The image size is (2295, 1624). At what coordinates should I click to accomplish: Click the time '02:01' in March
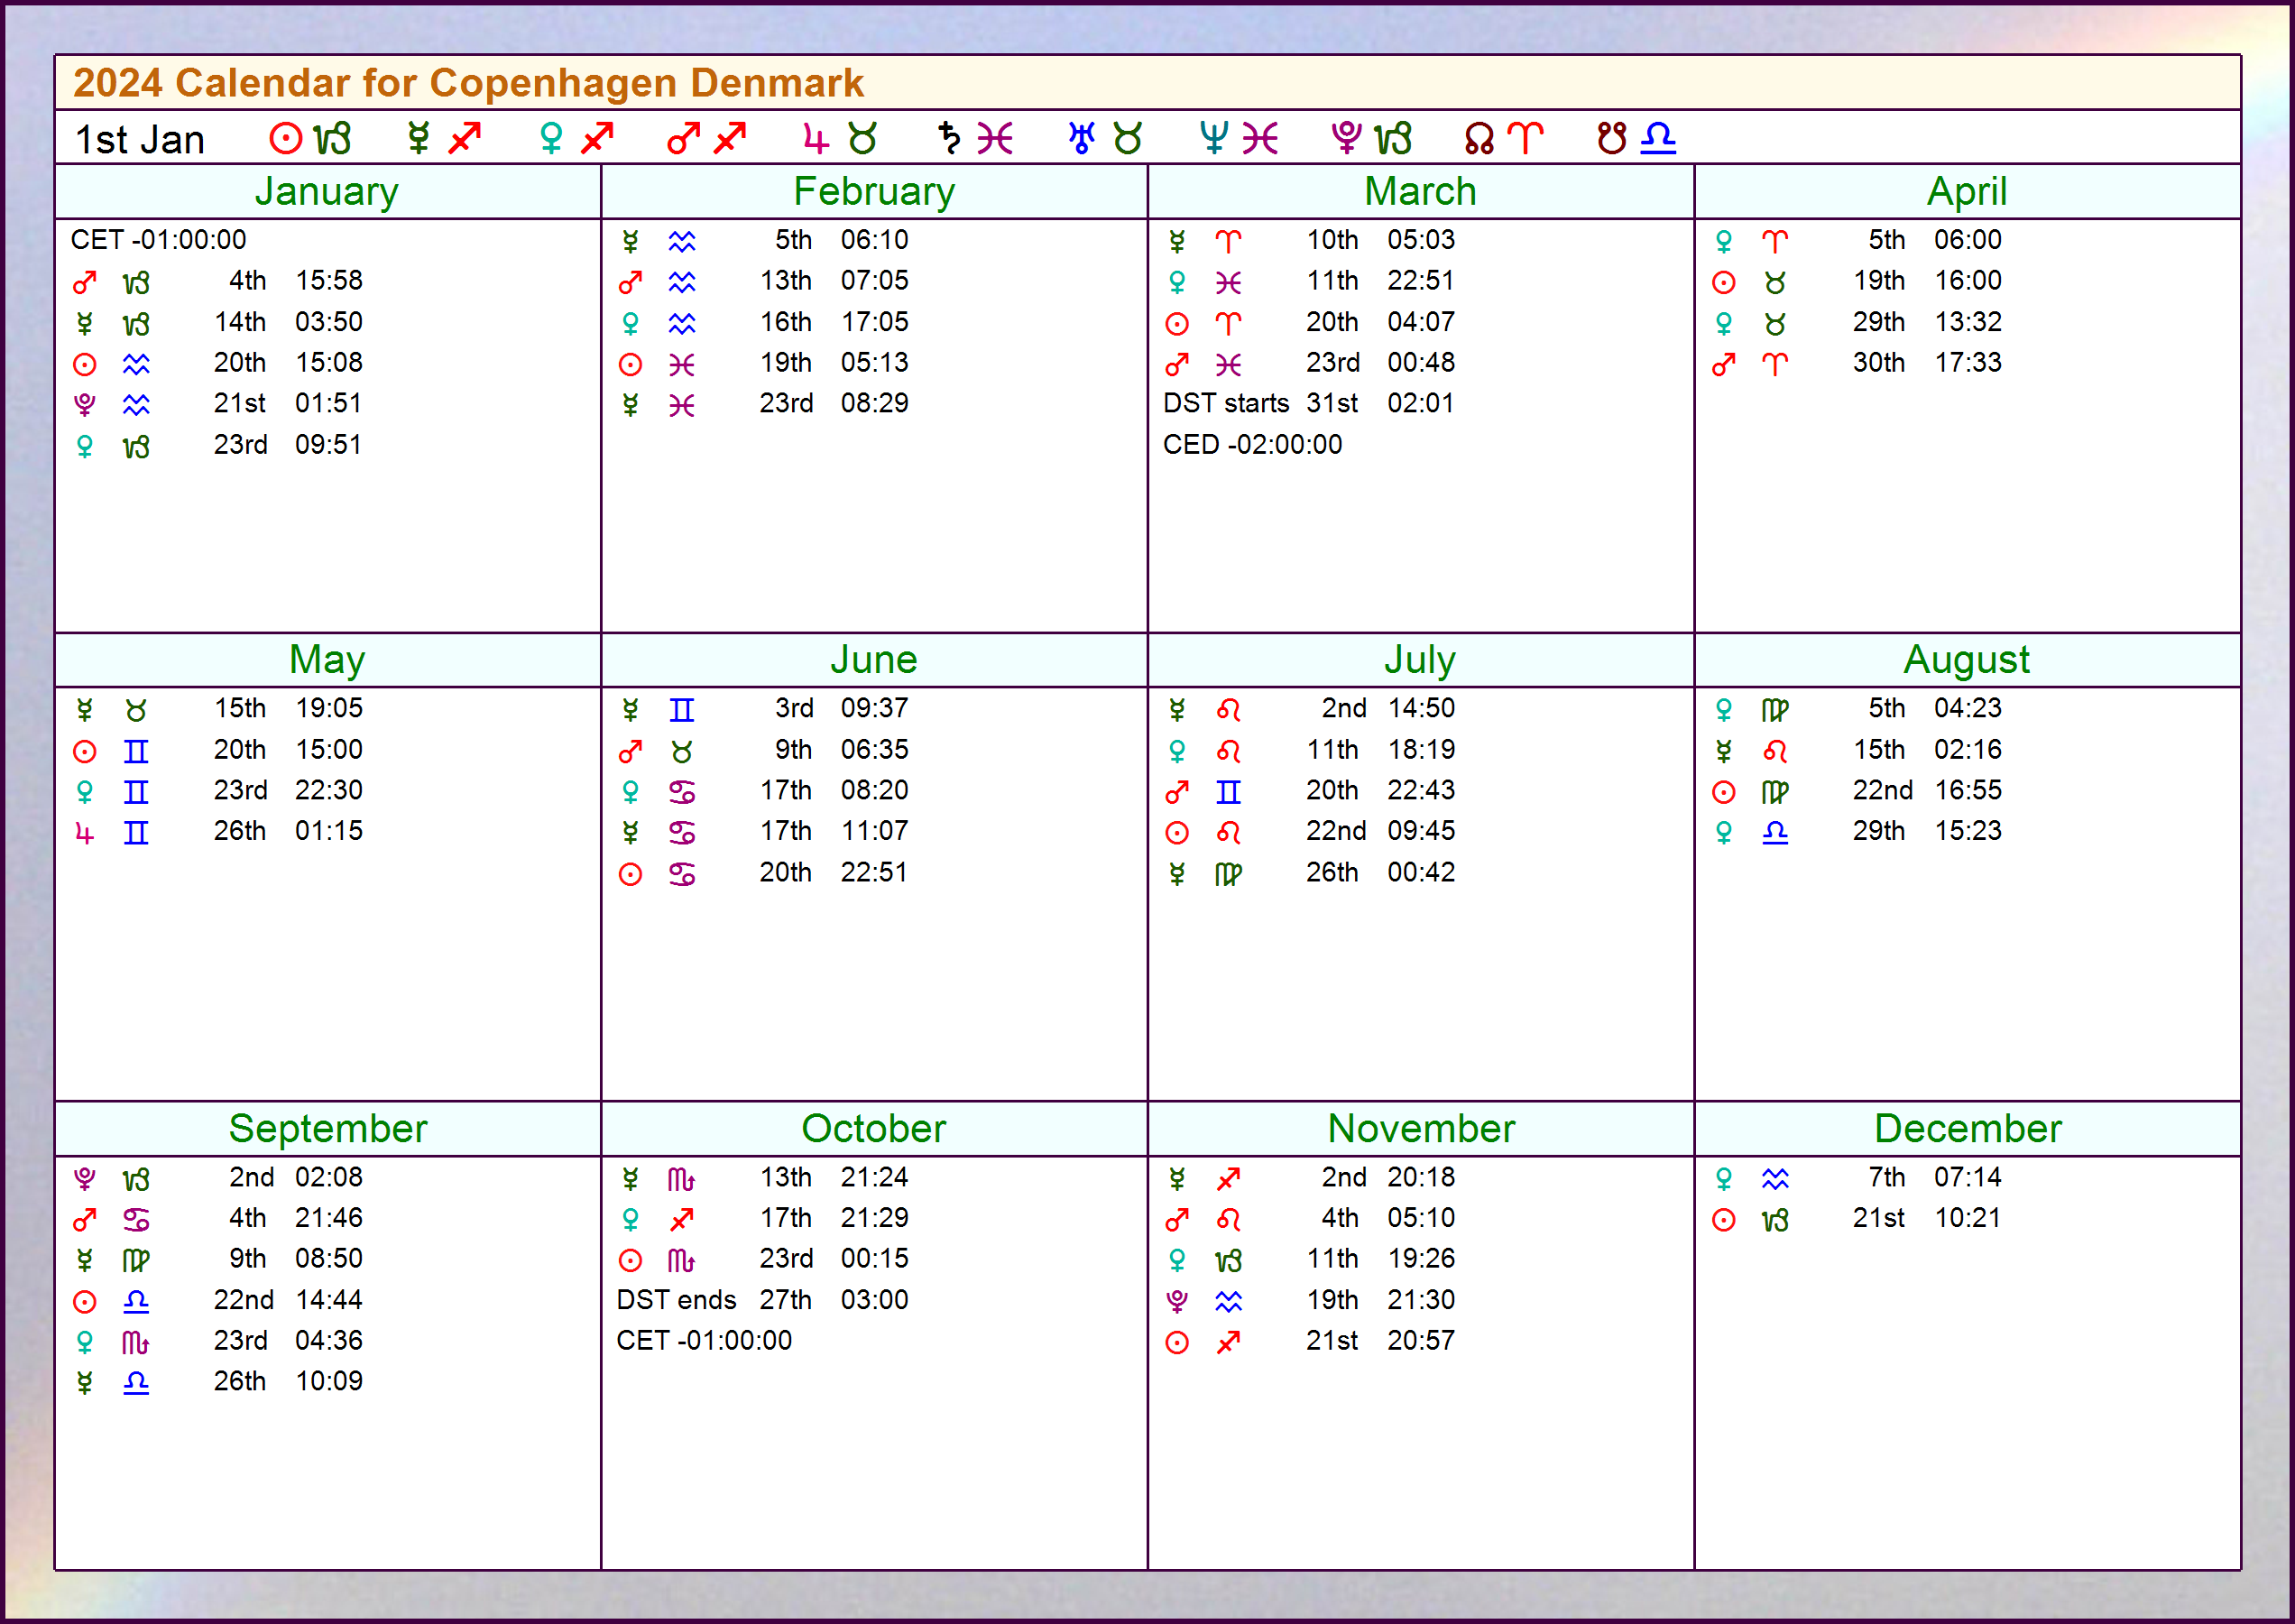[x=1420, y=403]
